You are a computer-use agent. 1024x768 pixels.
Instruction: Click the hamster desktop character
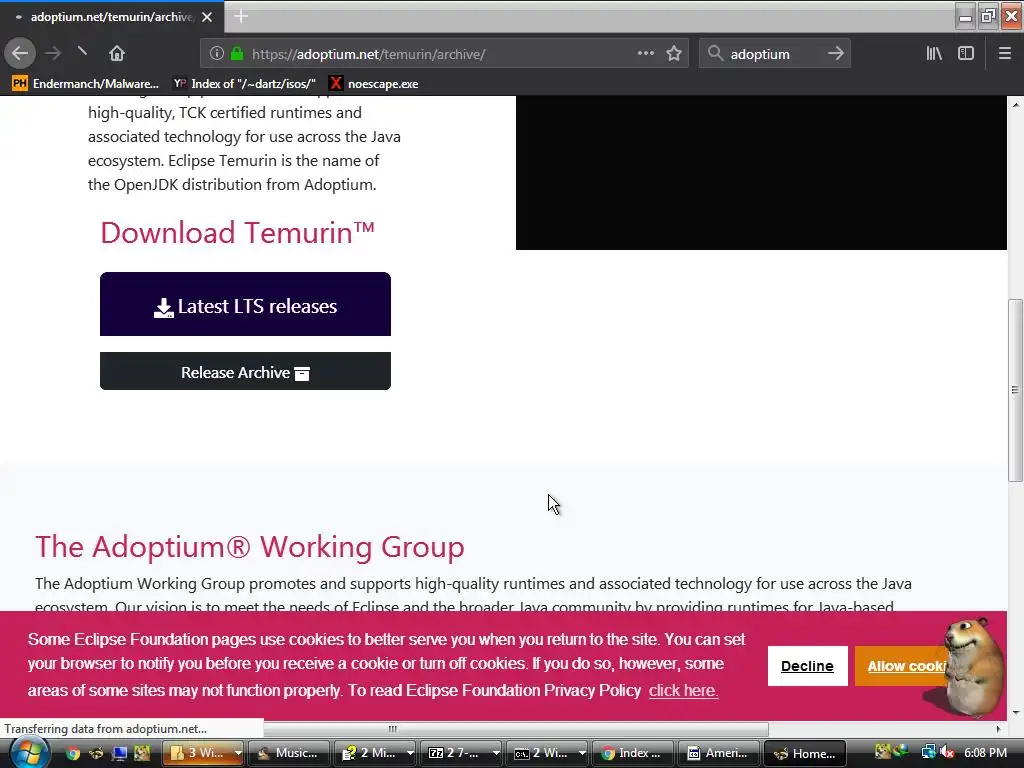(972, 666)
